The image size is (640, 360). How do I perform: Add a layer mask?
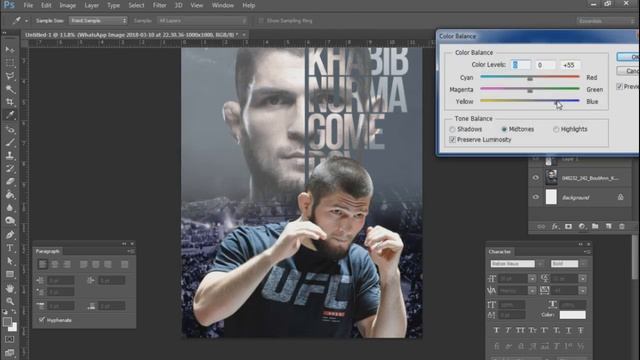point(568,227)
